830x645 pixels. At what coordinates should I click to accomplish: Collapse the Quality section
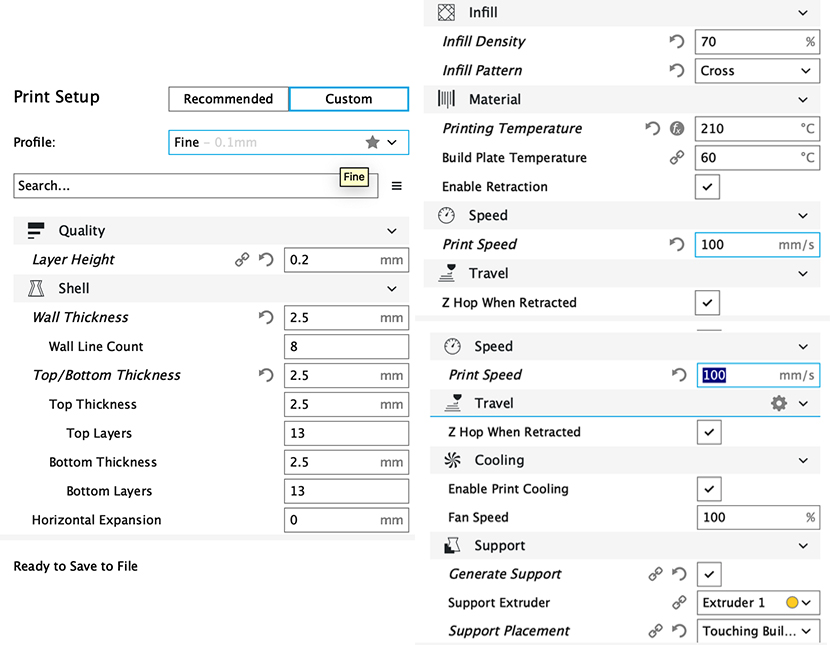[x=391, y=231]
